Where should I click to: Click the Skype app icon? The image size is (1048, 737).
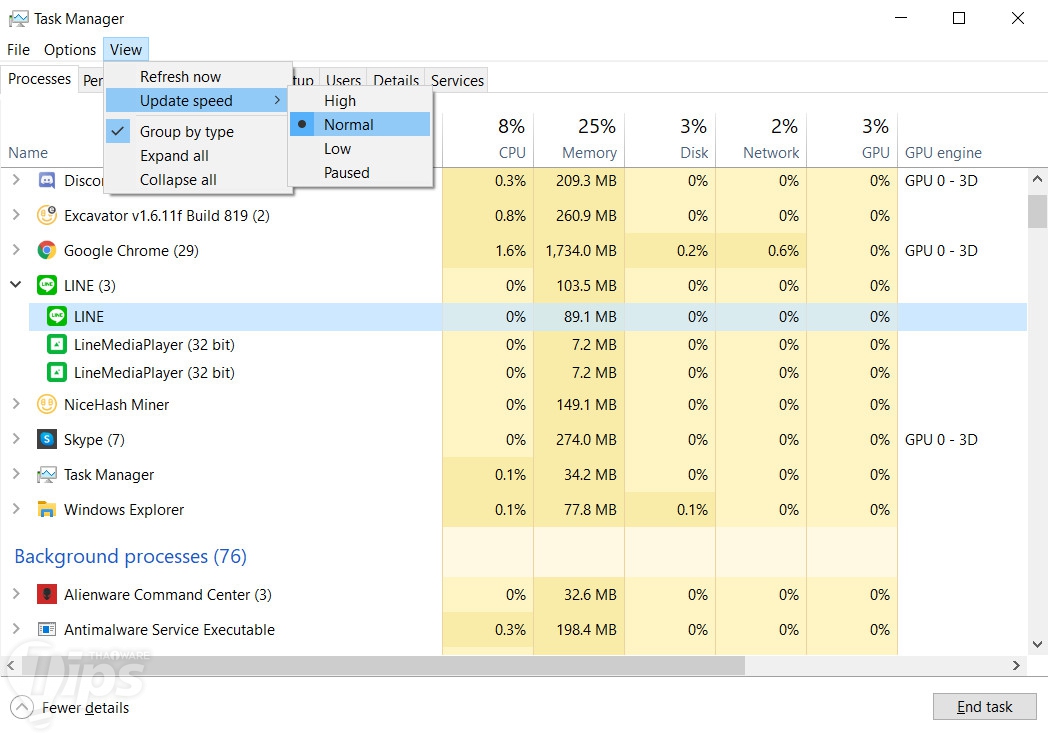point(47,440)
